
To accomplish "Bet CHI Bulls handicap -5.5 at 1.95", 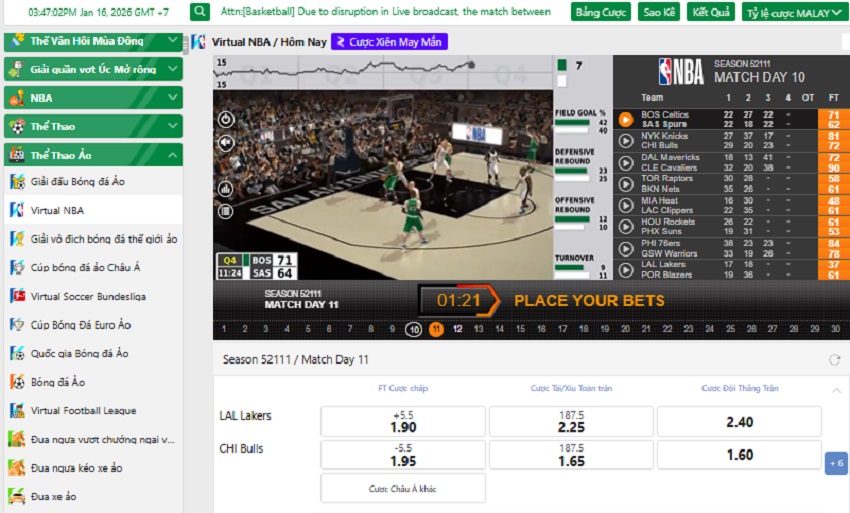I will point(403,454).
